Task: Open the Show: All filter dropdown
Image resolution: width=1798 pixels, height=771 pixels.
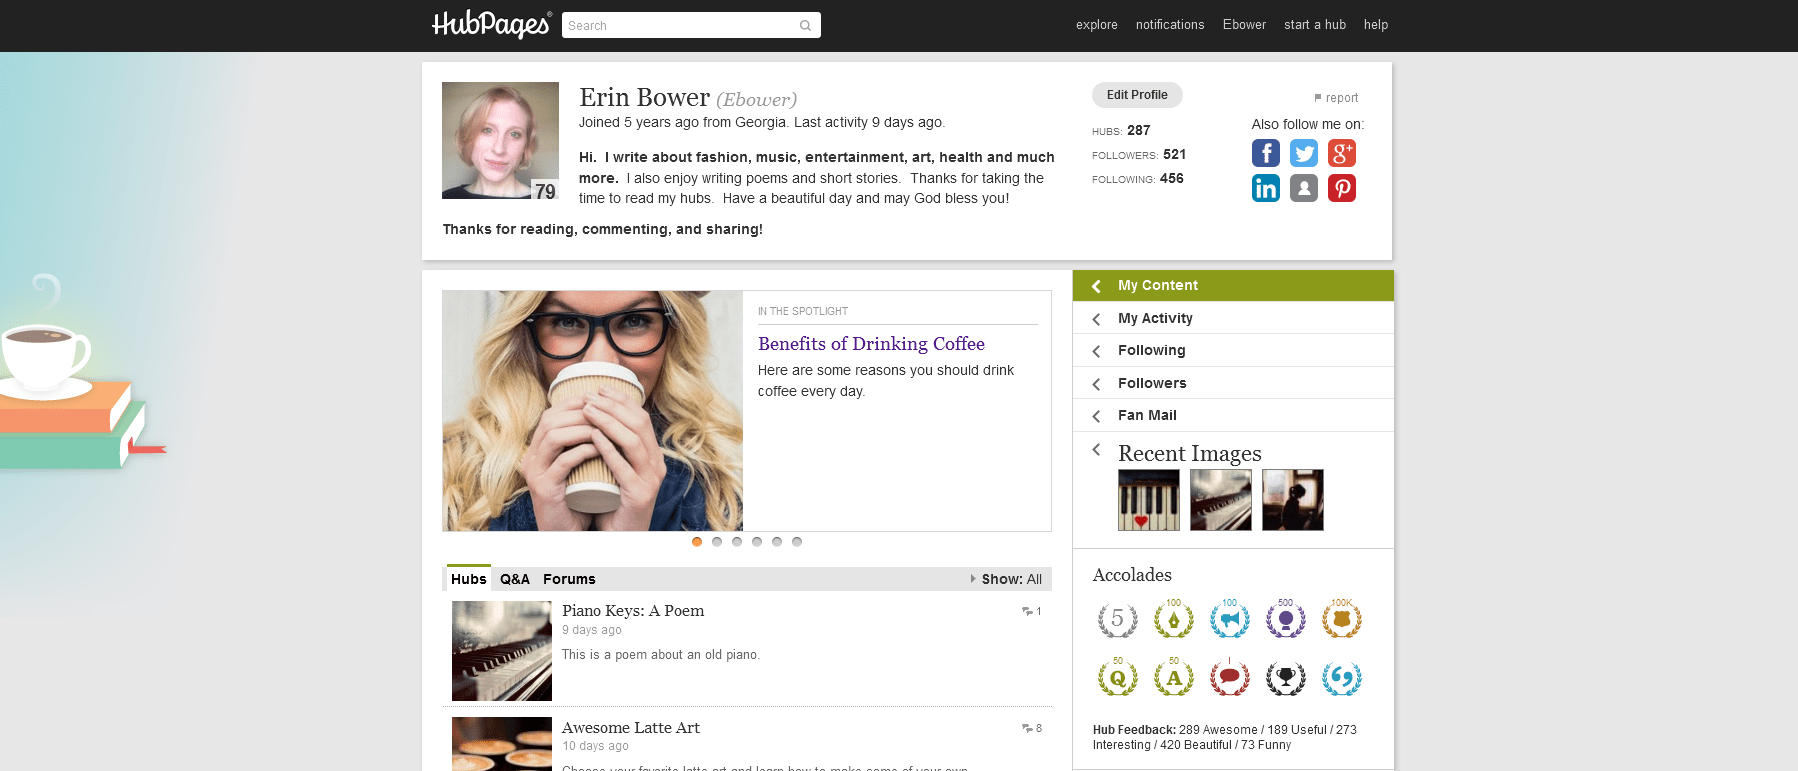Action: [x=1006, y=579]
